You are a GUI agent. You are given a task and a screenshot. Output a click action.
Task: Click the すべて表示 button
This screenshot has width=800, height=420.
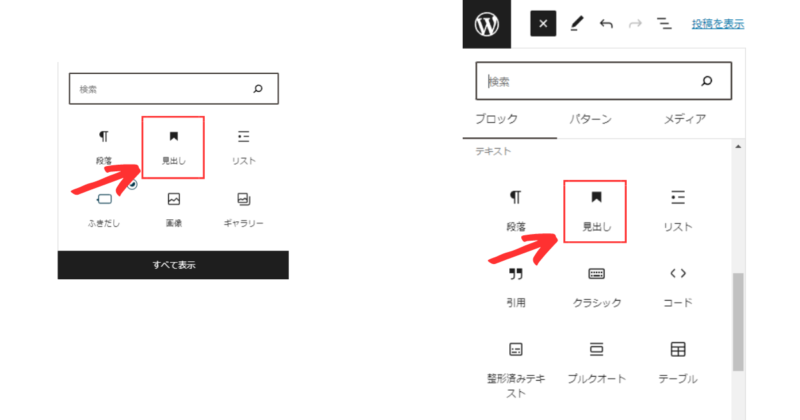coord(173,265)
